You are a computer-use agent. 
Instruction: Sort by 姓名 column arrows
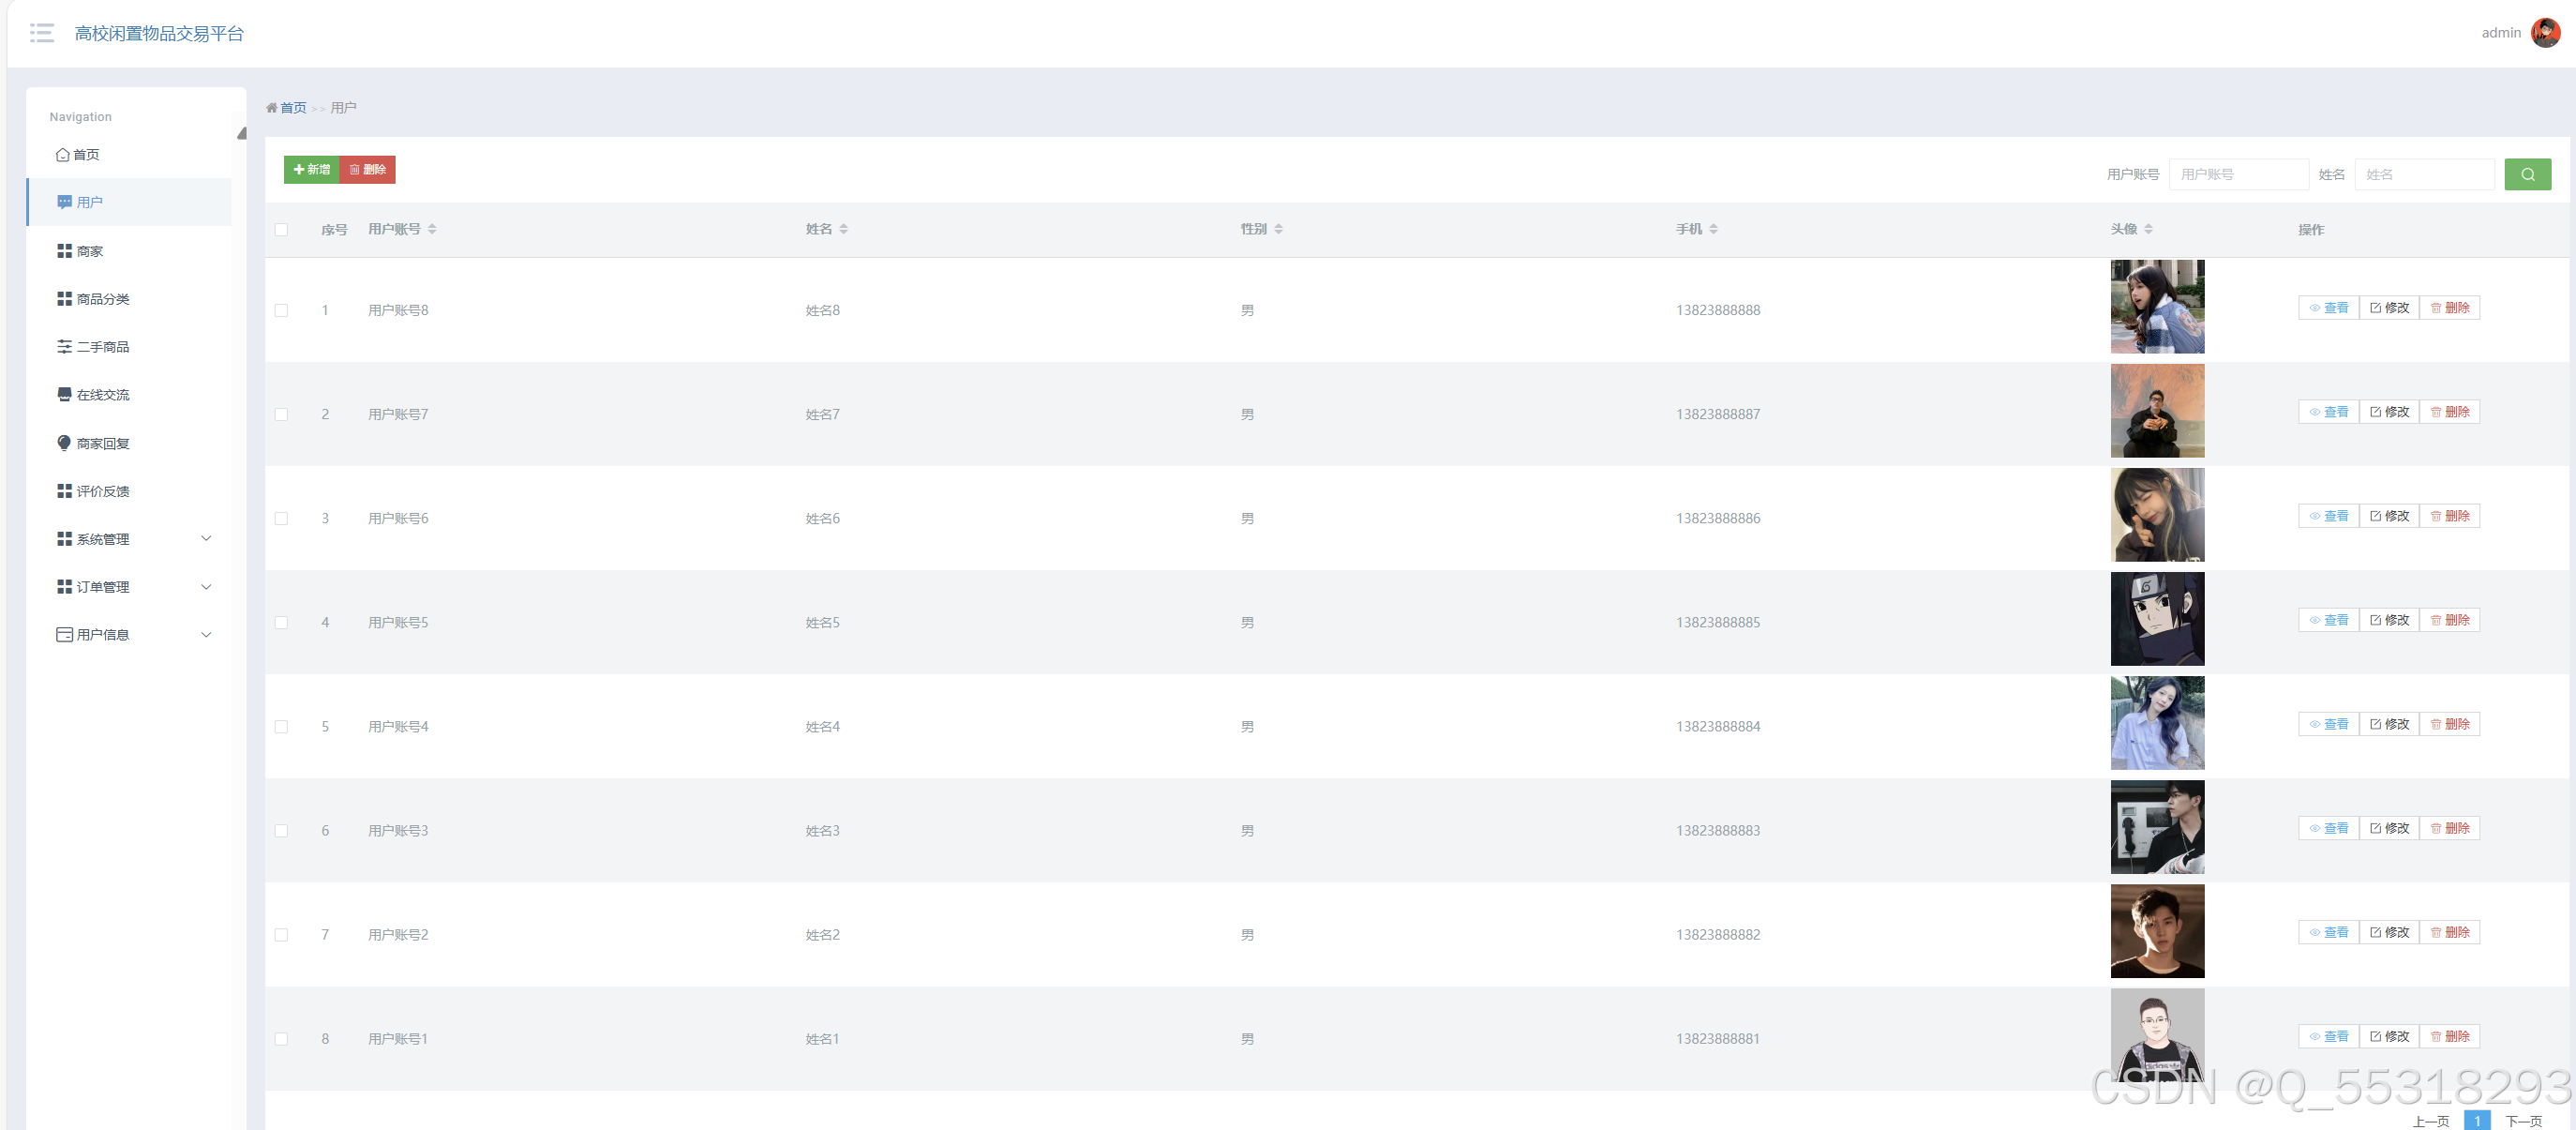pos(843,229)
